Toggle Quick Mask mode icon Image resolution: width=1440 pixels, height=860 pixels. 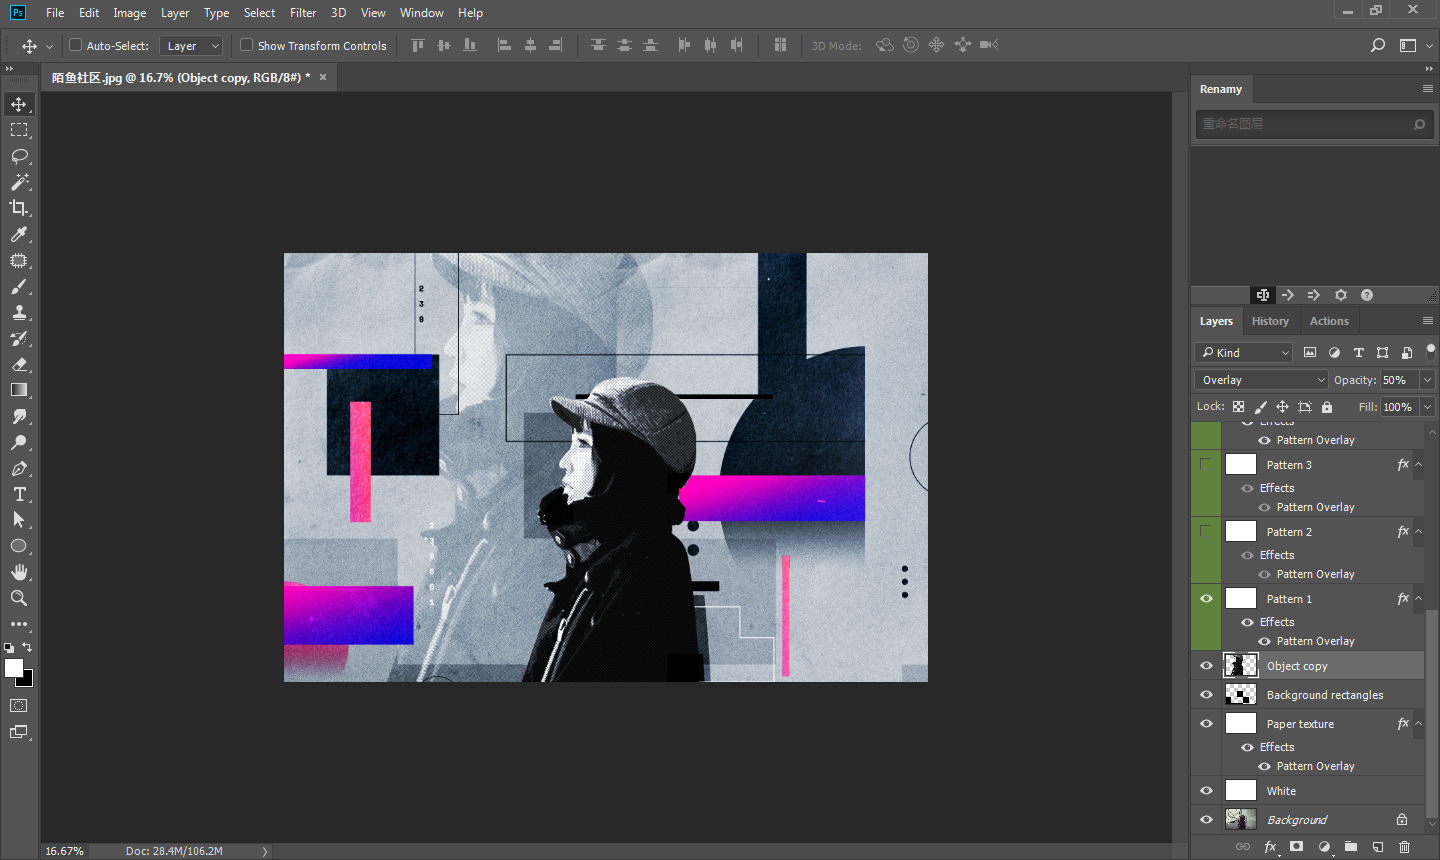19,706
